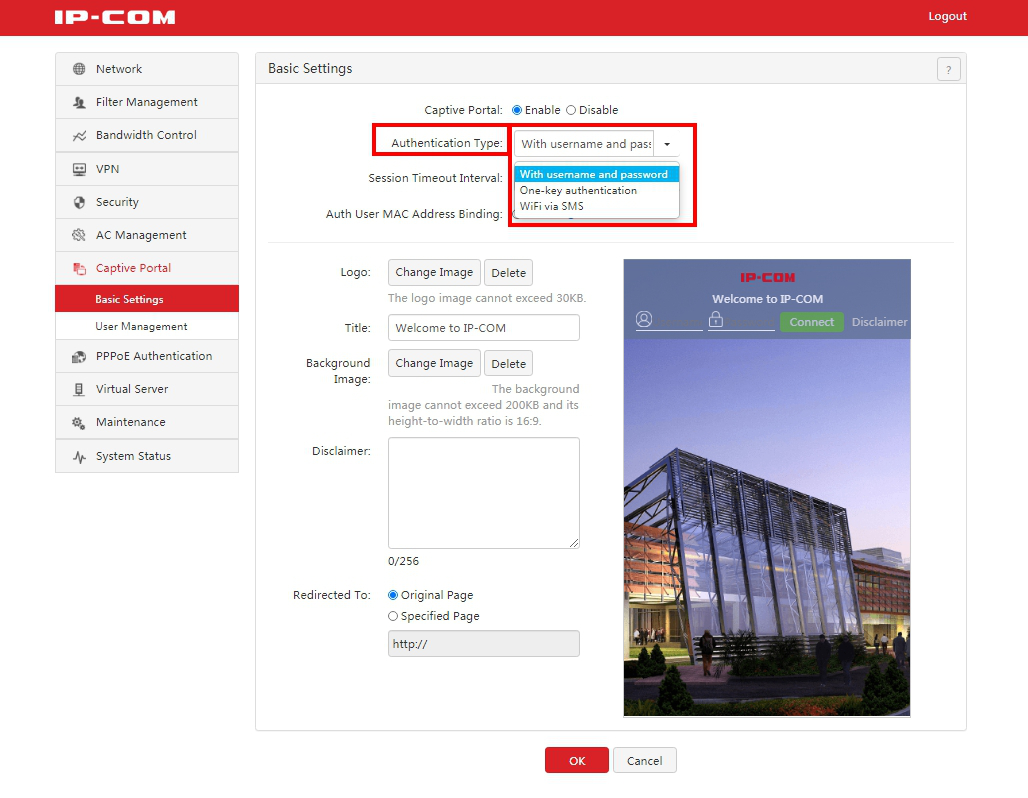Choose One-key authentication option

coord(597,190)
